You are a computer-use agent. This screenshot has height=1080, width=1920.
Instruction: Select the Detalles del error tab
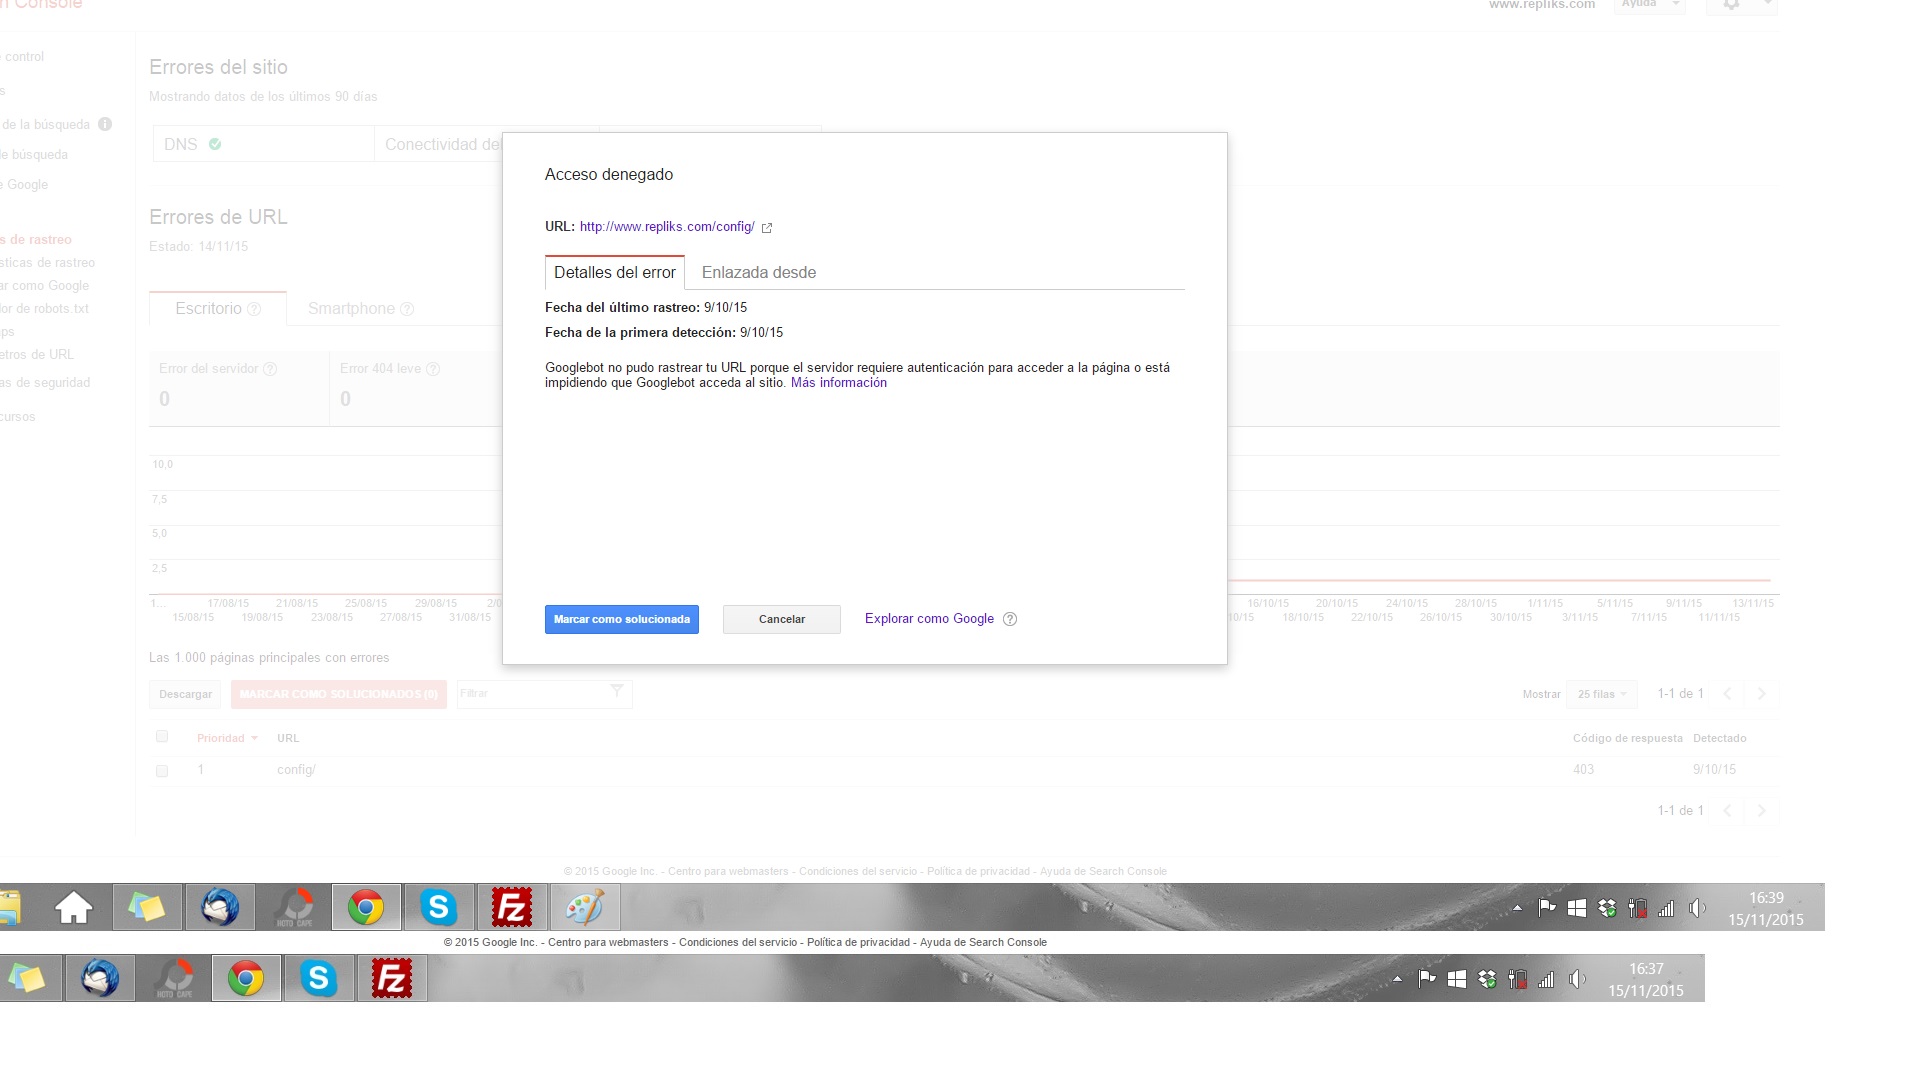(614, 272)
